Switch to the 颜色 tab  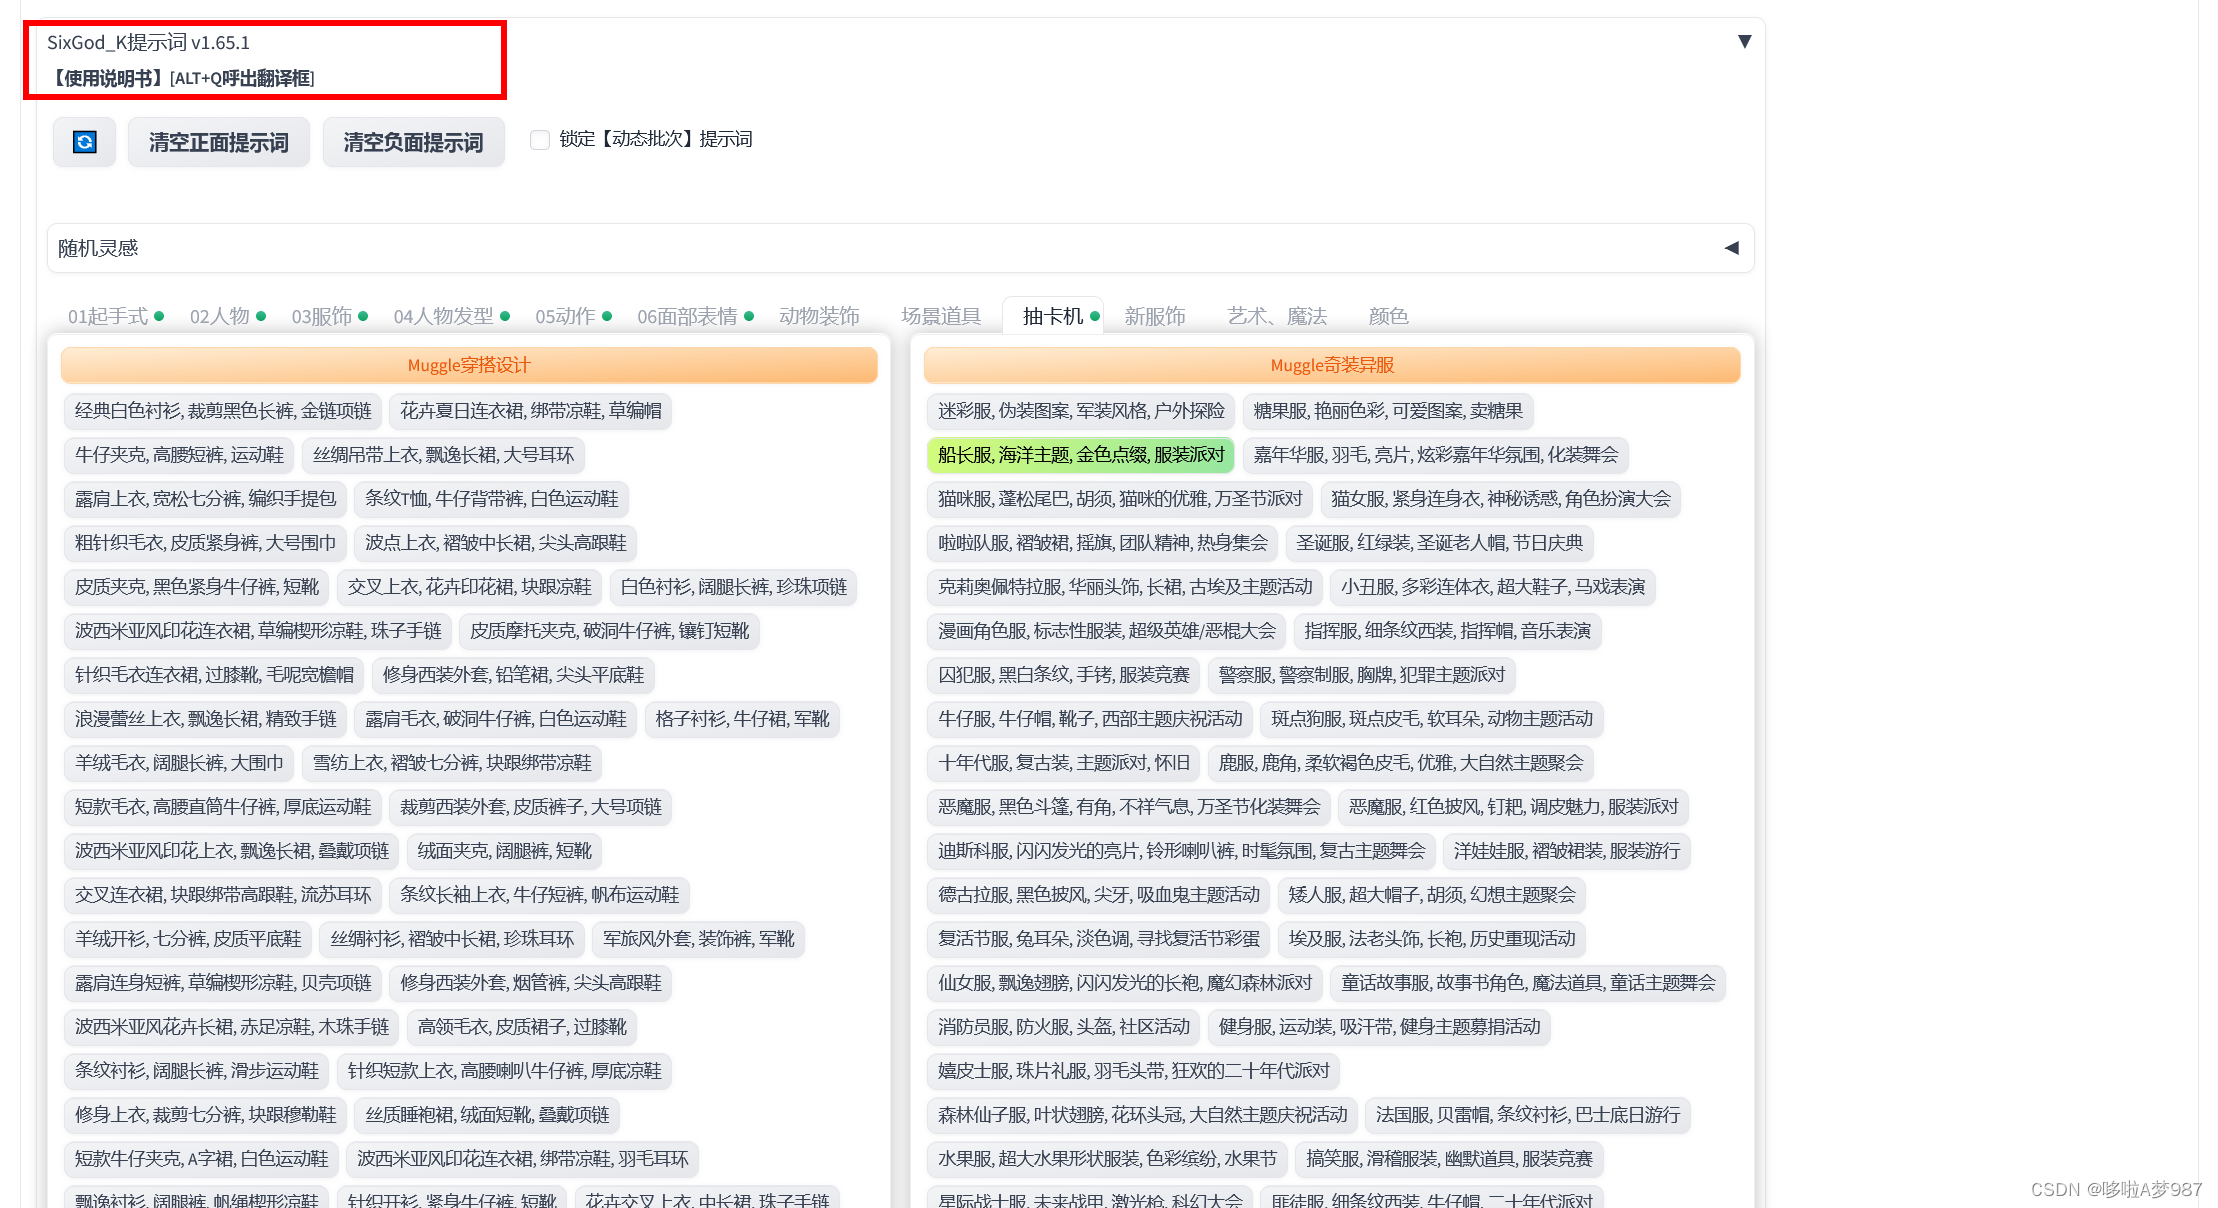(1388, 316)
